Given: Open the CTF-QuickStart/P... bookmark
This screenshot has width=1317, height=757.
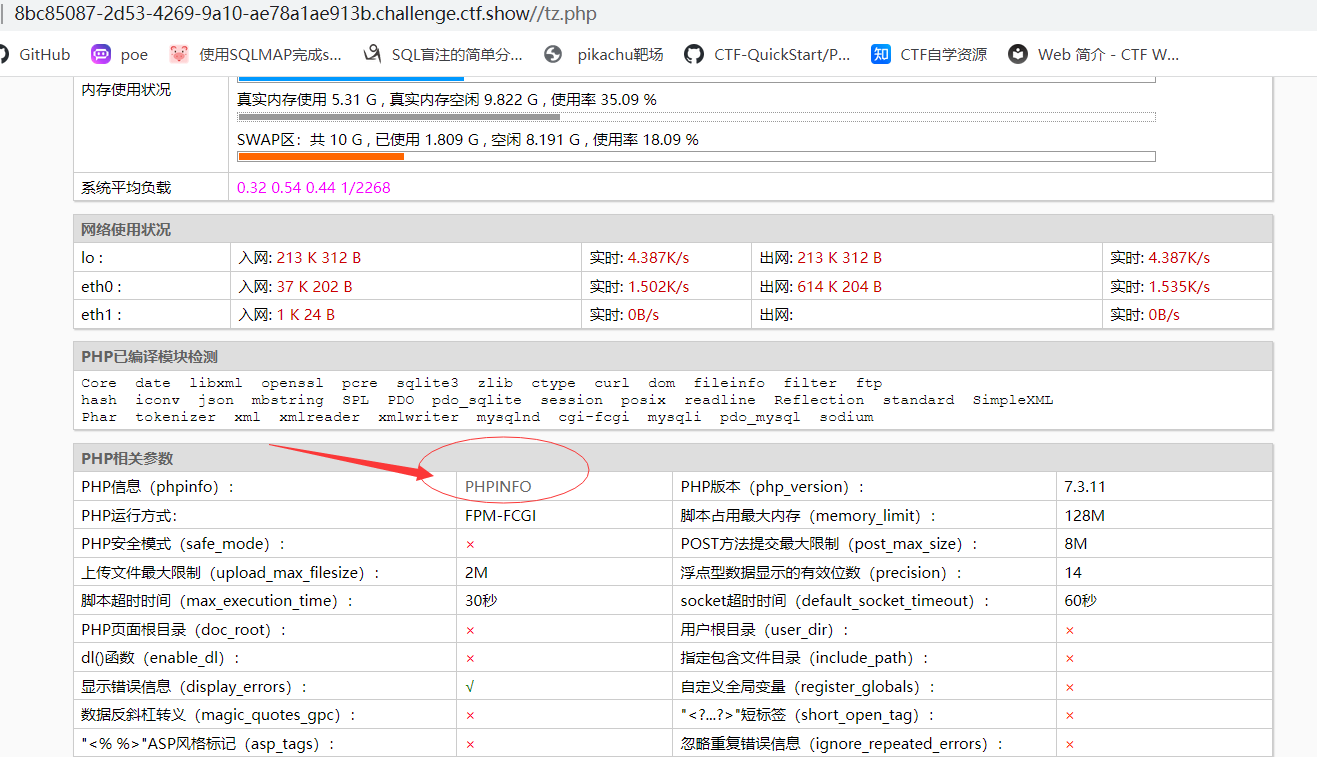Looking at the screenshot, I should [x=767, y=54].
